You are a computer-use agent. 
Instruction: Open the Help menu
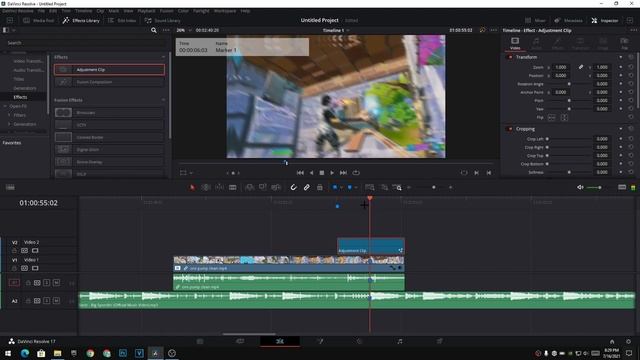245,11
